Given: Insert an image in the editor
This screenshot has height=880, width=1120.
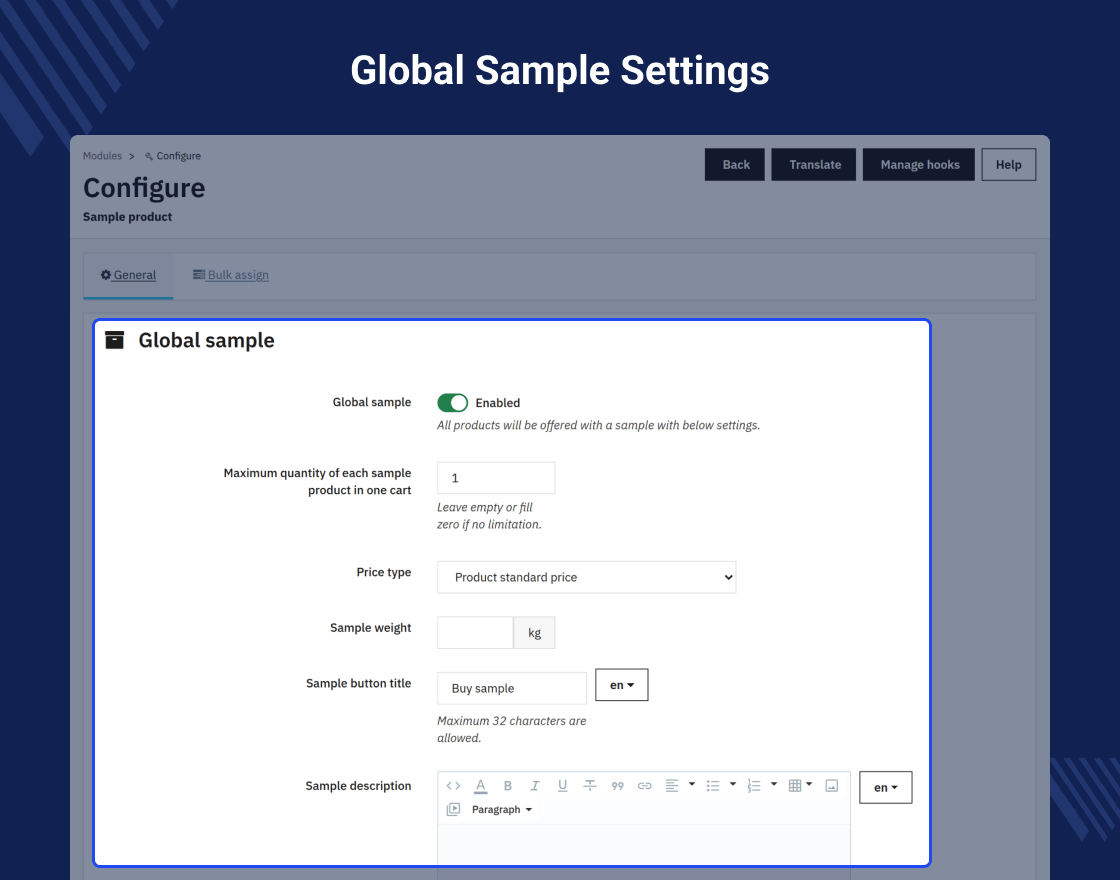Looking at the screenshot, I should (x=831, y=786).
